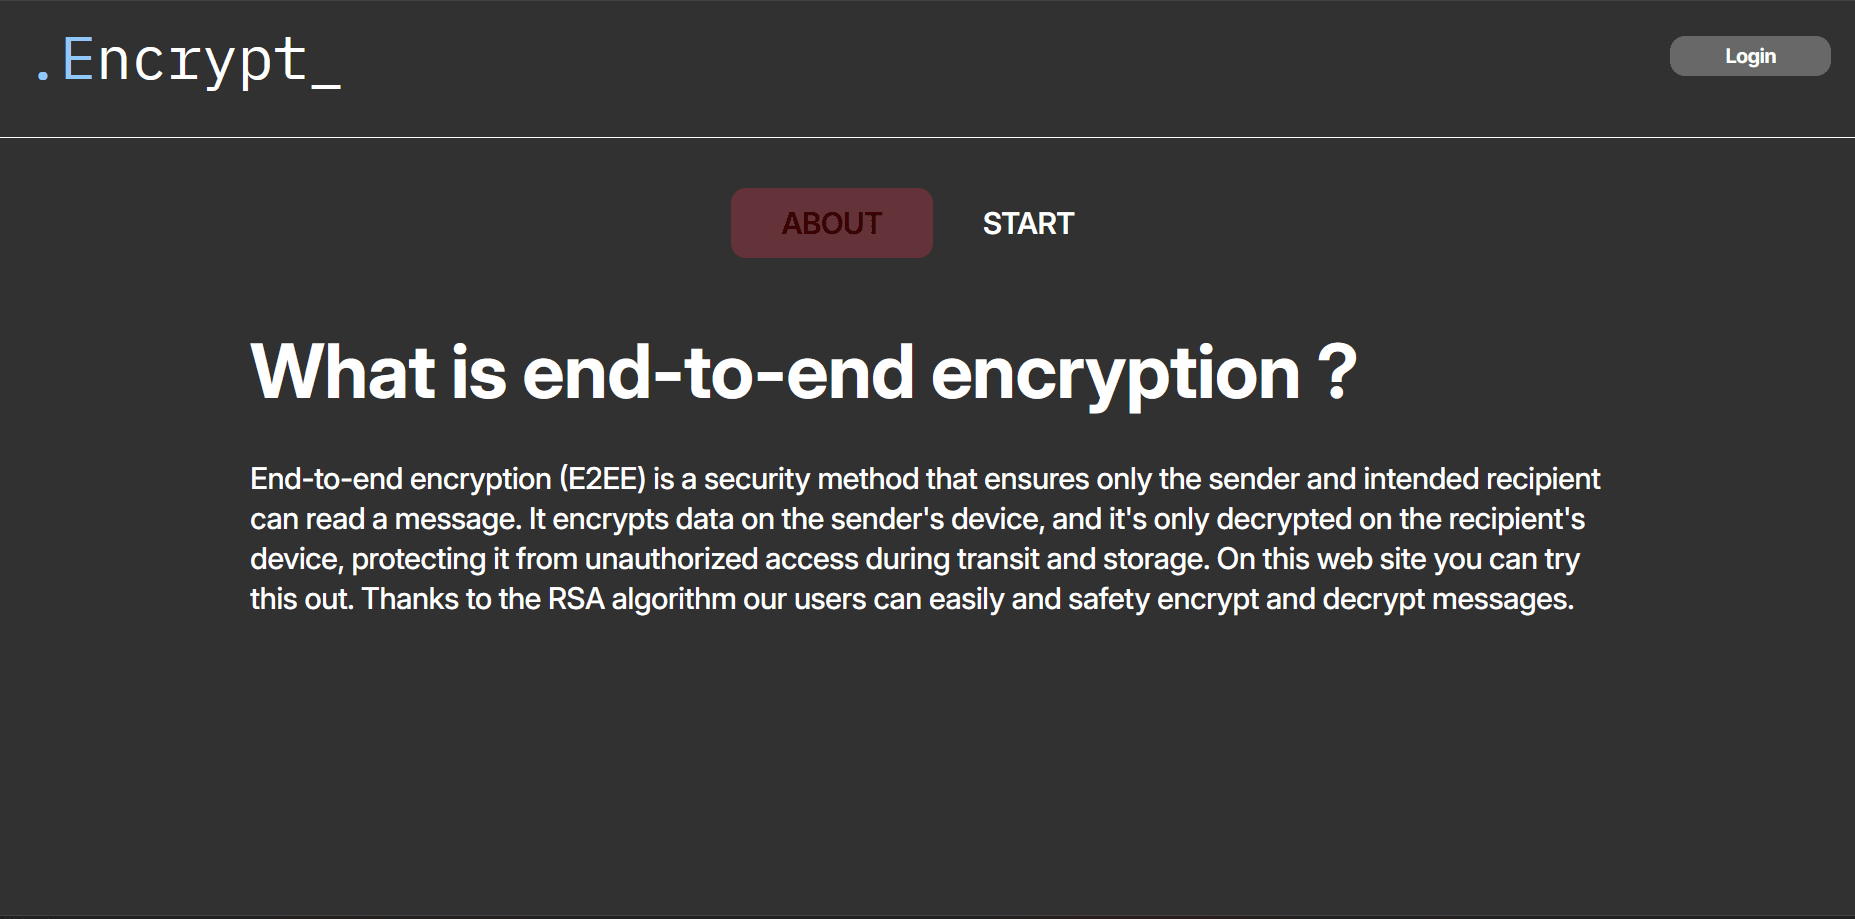The width and height of the screenshot is (1855, 919).
Task: Click the word "What" in the heading
Action: click(343, 372)
